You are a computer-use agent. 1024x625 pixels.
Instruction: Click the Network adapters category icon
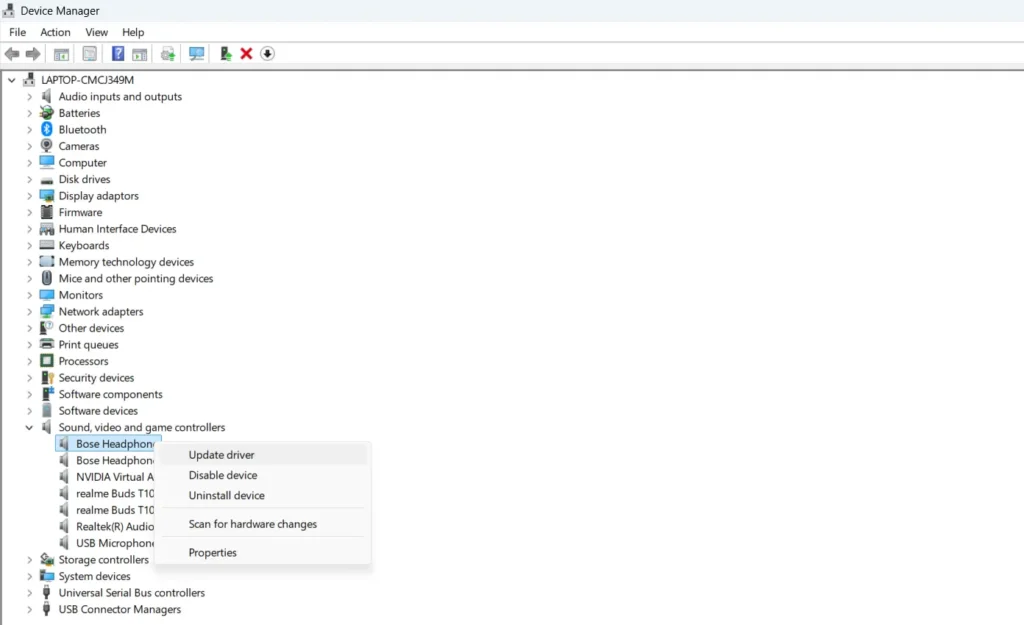click(46, 312)
